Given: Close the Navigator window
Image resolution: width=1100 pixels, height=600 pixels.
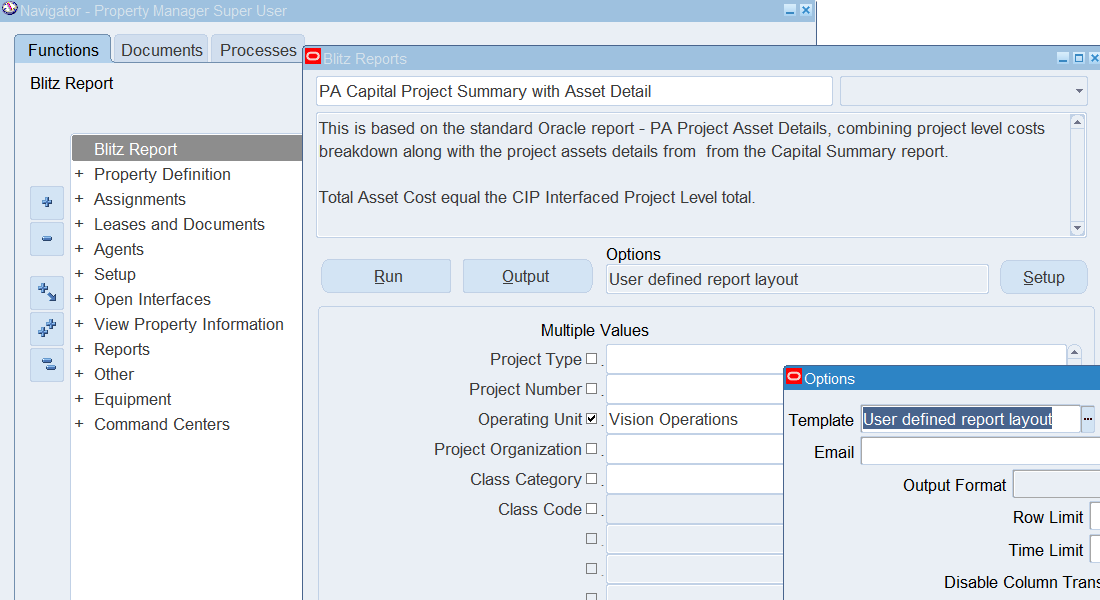Looking at the screenshot, I should 805,10.
